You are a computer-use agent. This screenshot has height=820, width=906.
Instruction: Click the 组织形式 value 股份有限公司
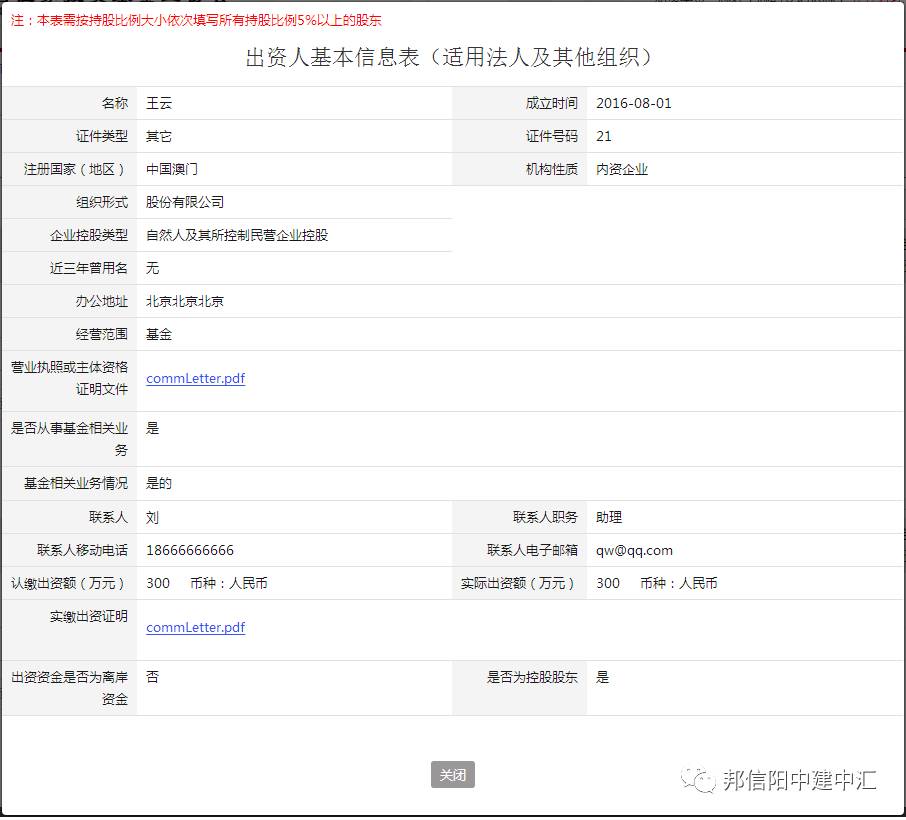point(185,202)
